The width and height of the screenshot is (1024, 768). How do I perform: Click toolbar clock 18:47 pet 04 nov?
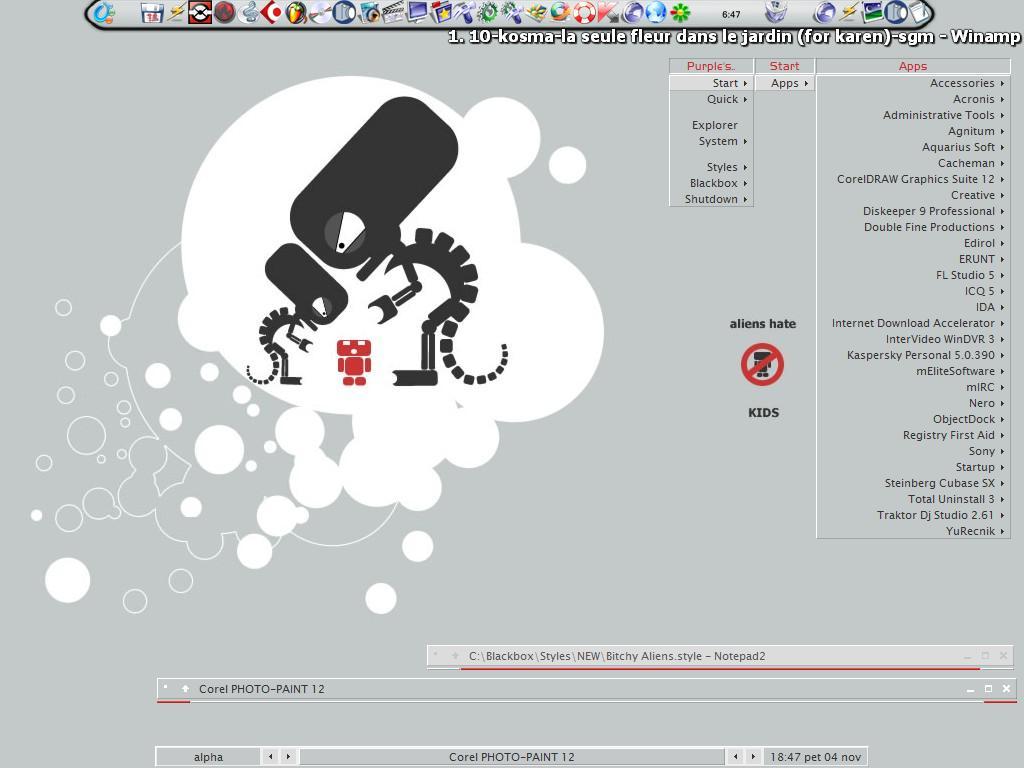tap(815, 757)
